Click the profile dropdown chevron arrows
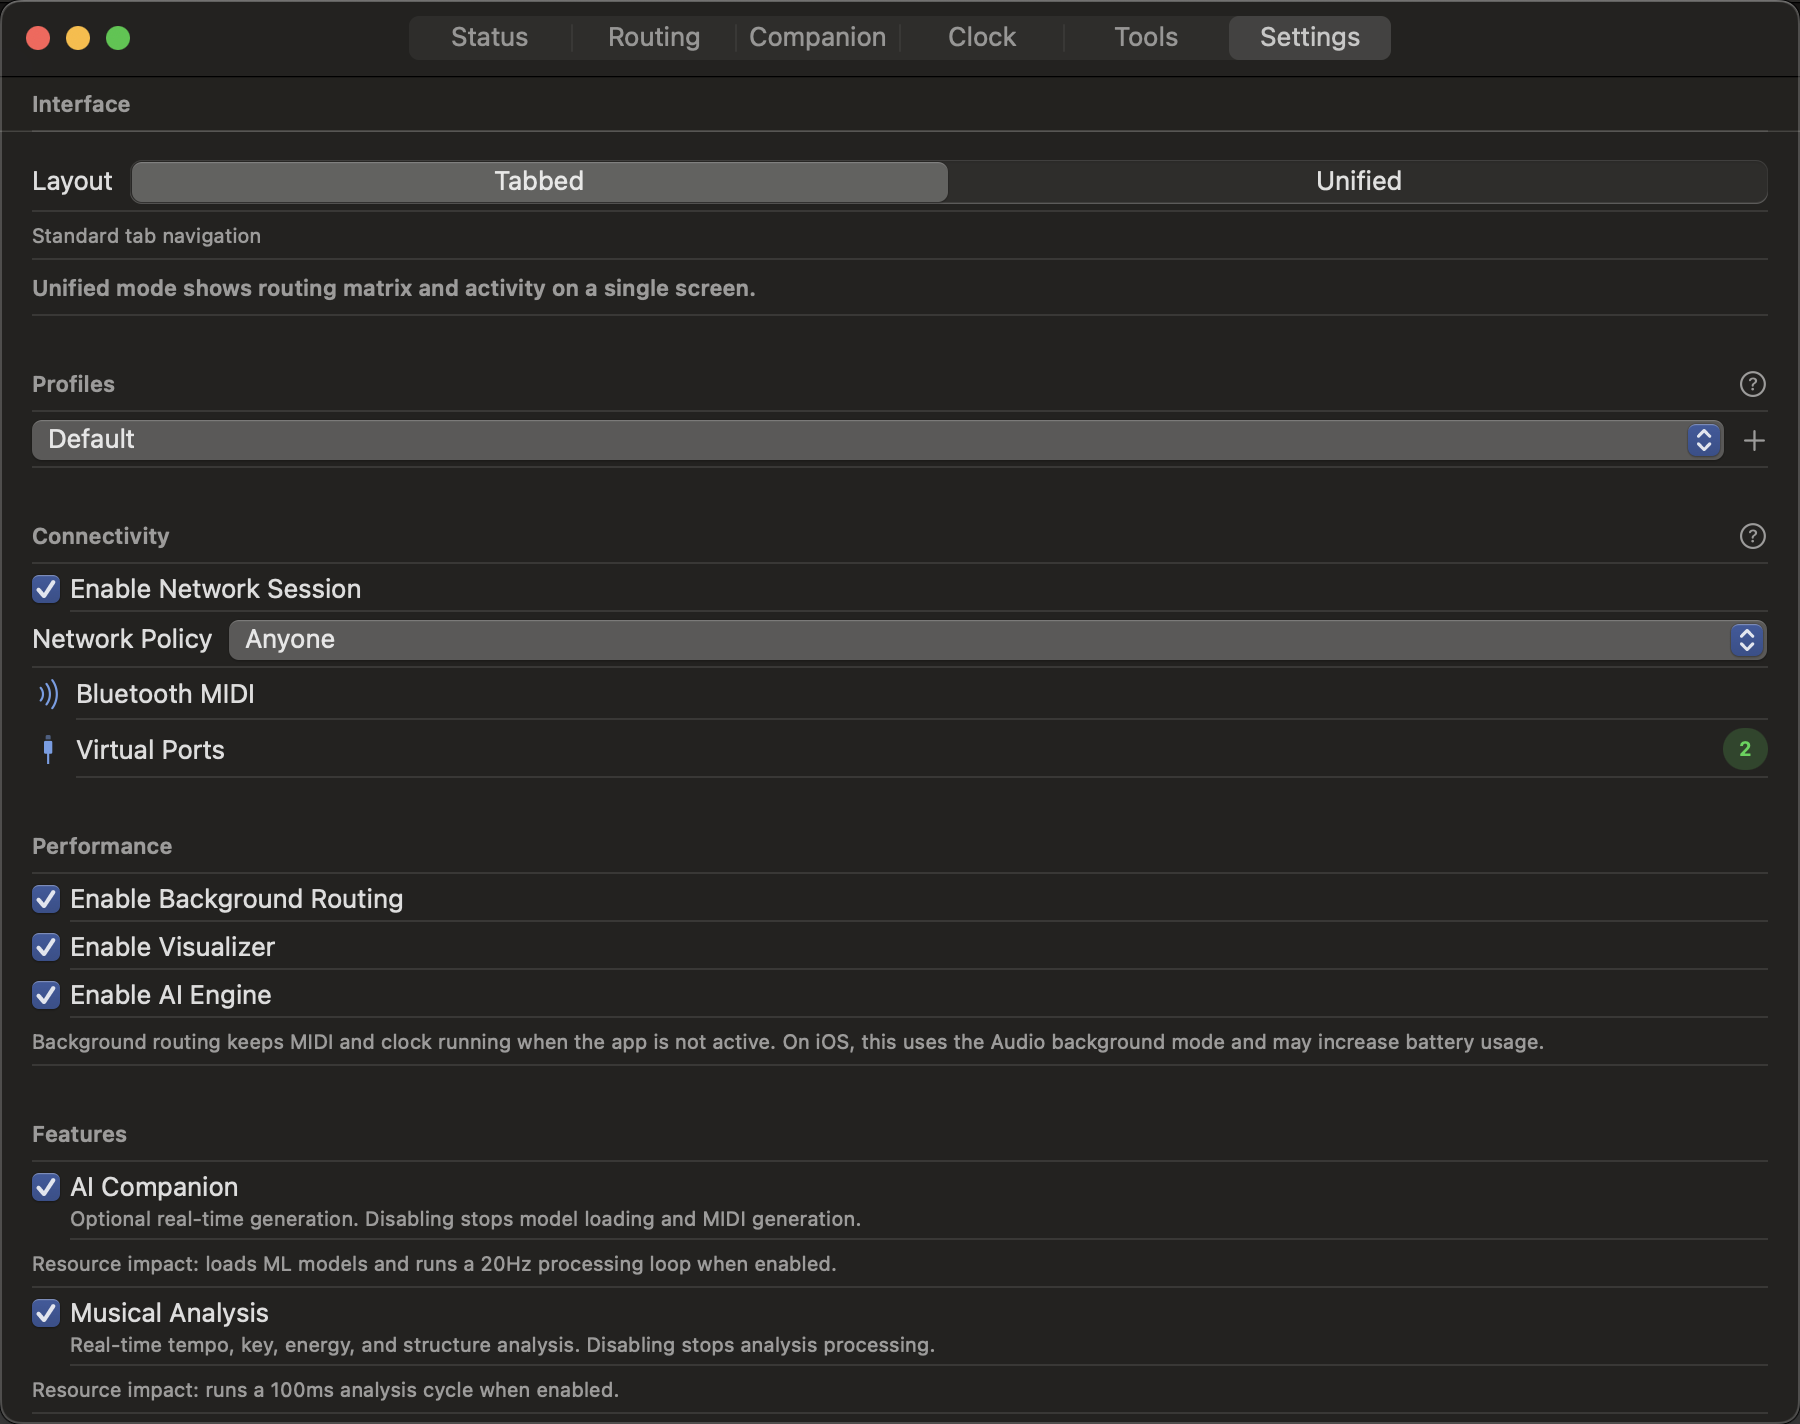Screen dimensions: 1800x1424 click(x=1705, y=439)
